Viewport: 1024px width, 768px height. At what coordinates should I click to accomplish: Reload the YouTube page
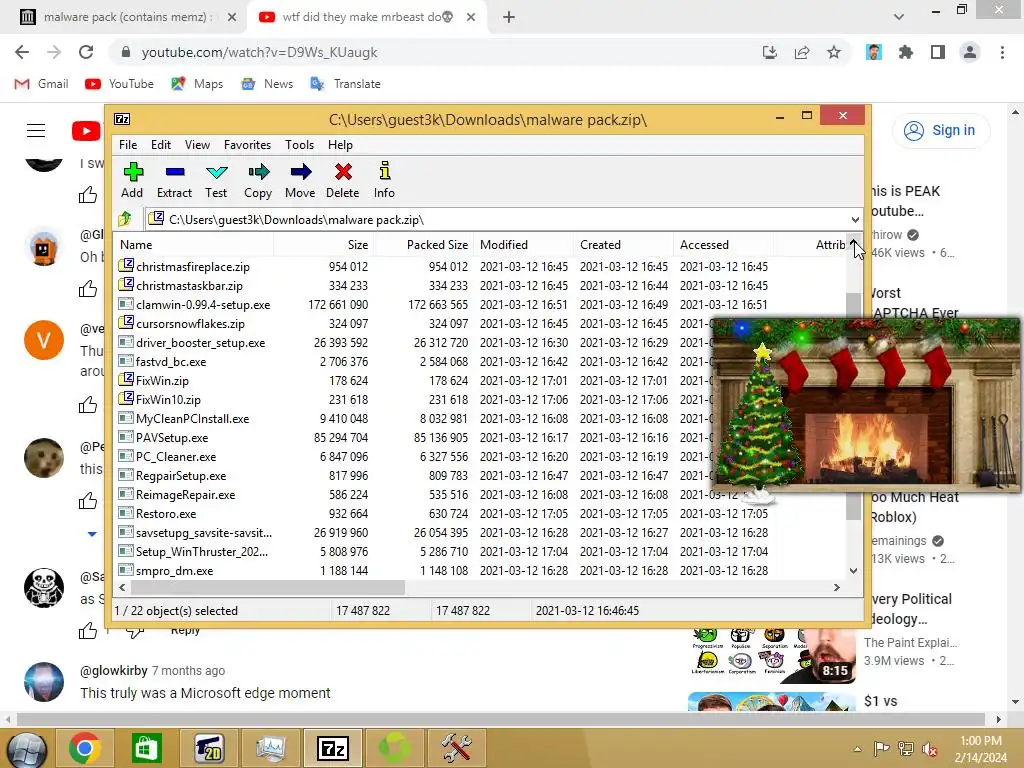[x=86, y=52]
